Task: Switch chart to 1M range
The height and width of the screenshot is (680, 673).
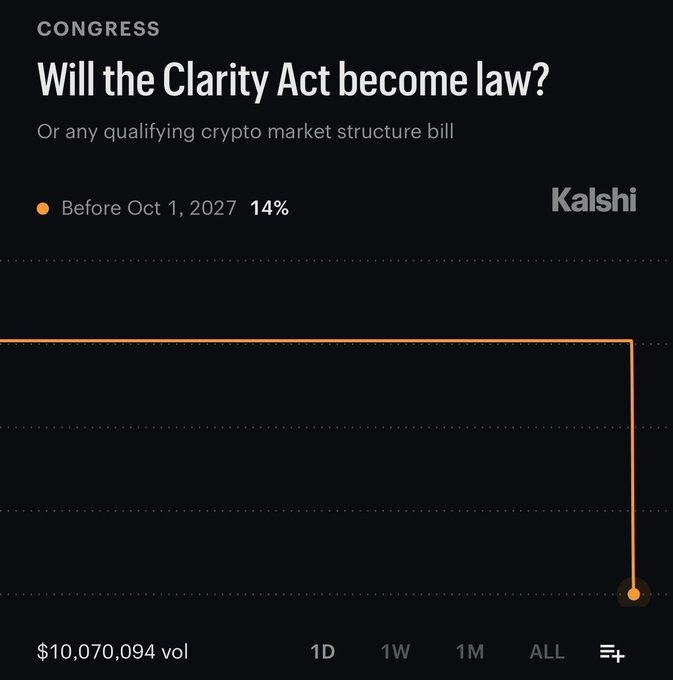Action: coord(470,652)
